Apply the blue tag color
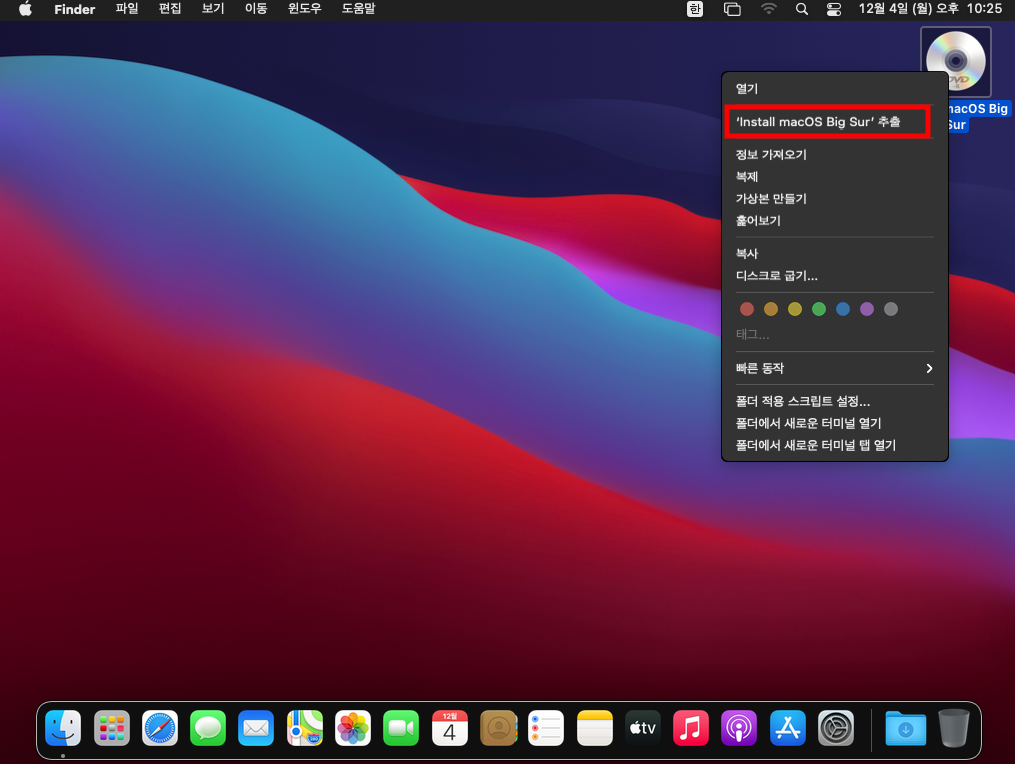 click(843, 309)
